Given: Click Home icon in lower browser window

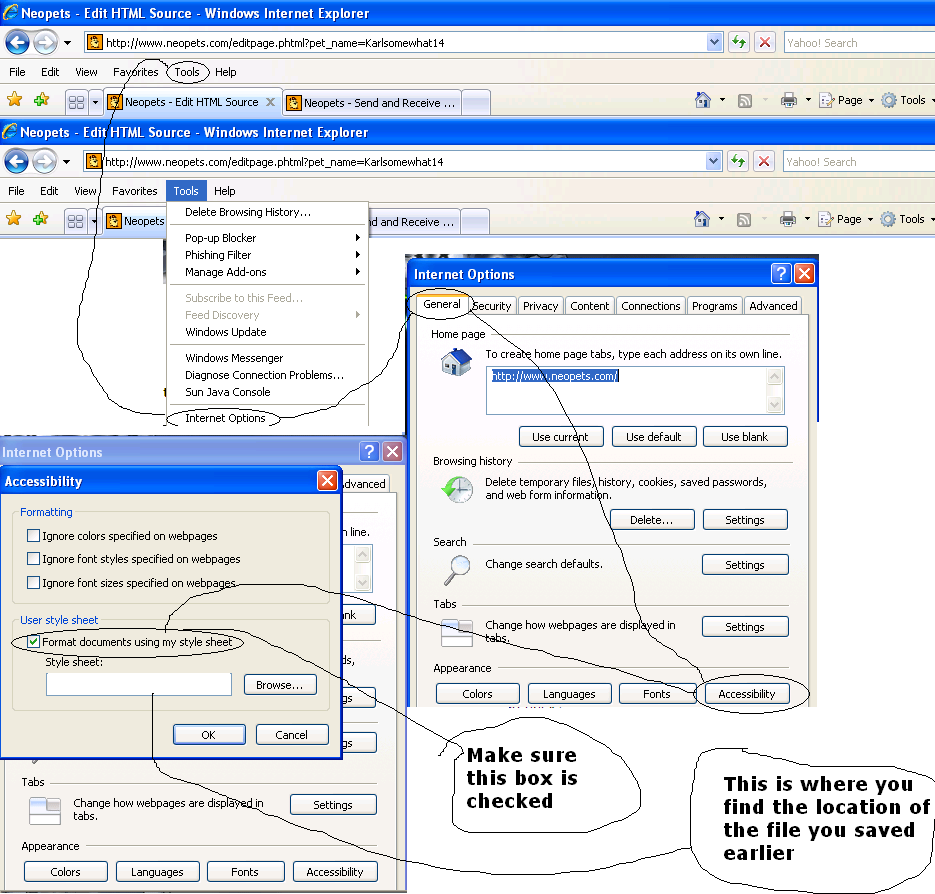Looking at the screenshot, I should (702, 219).
